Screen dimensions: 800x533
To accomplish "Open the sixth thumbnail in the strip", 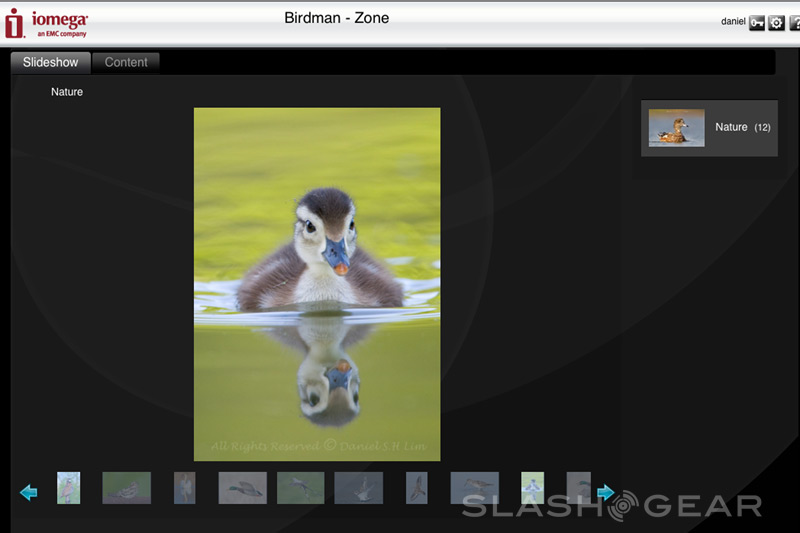I will 358,488.
